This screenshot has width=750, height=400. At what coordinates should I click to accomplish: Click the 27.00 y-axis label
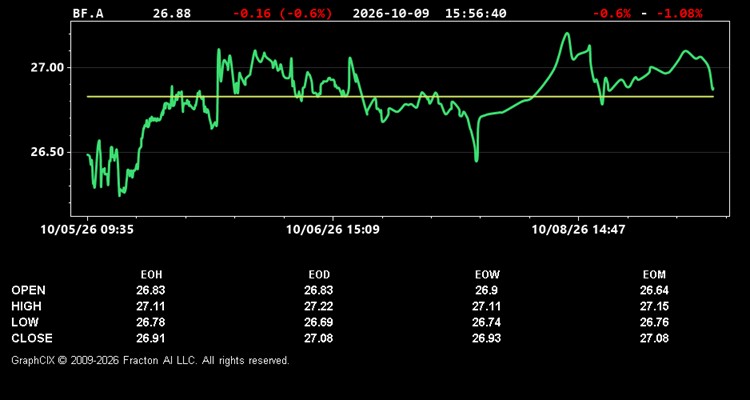click(x=47, y=67)
